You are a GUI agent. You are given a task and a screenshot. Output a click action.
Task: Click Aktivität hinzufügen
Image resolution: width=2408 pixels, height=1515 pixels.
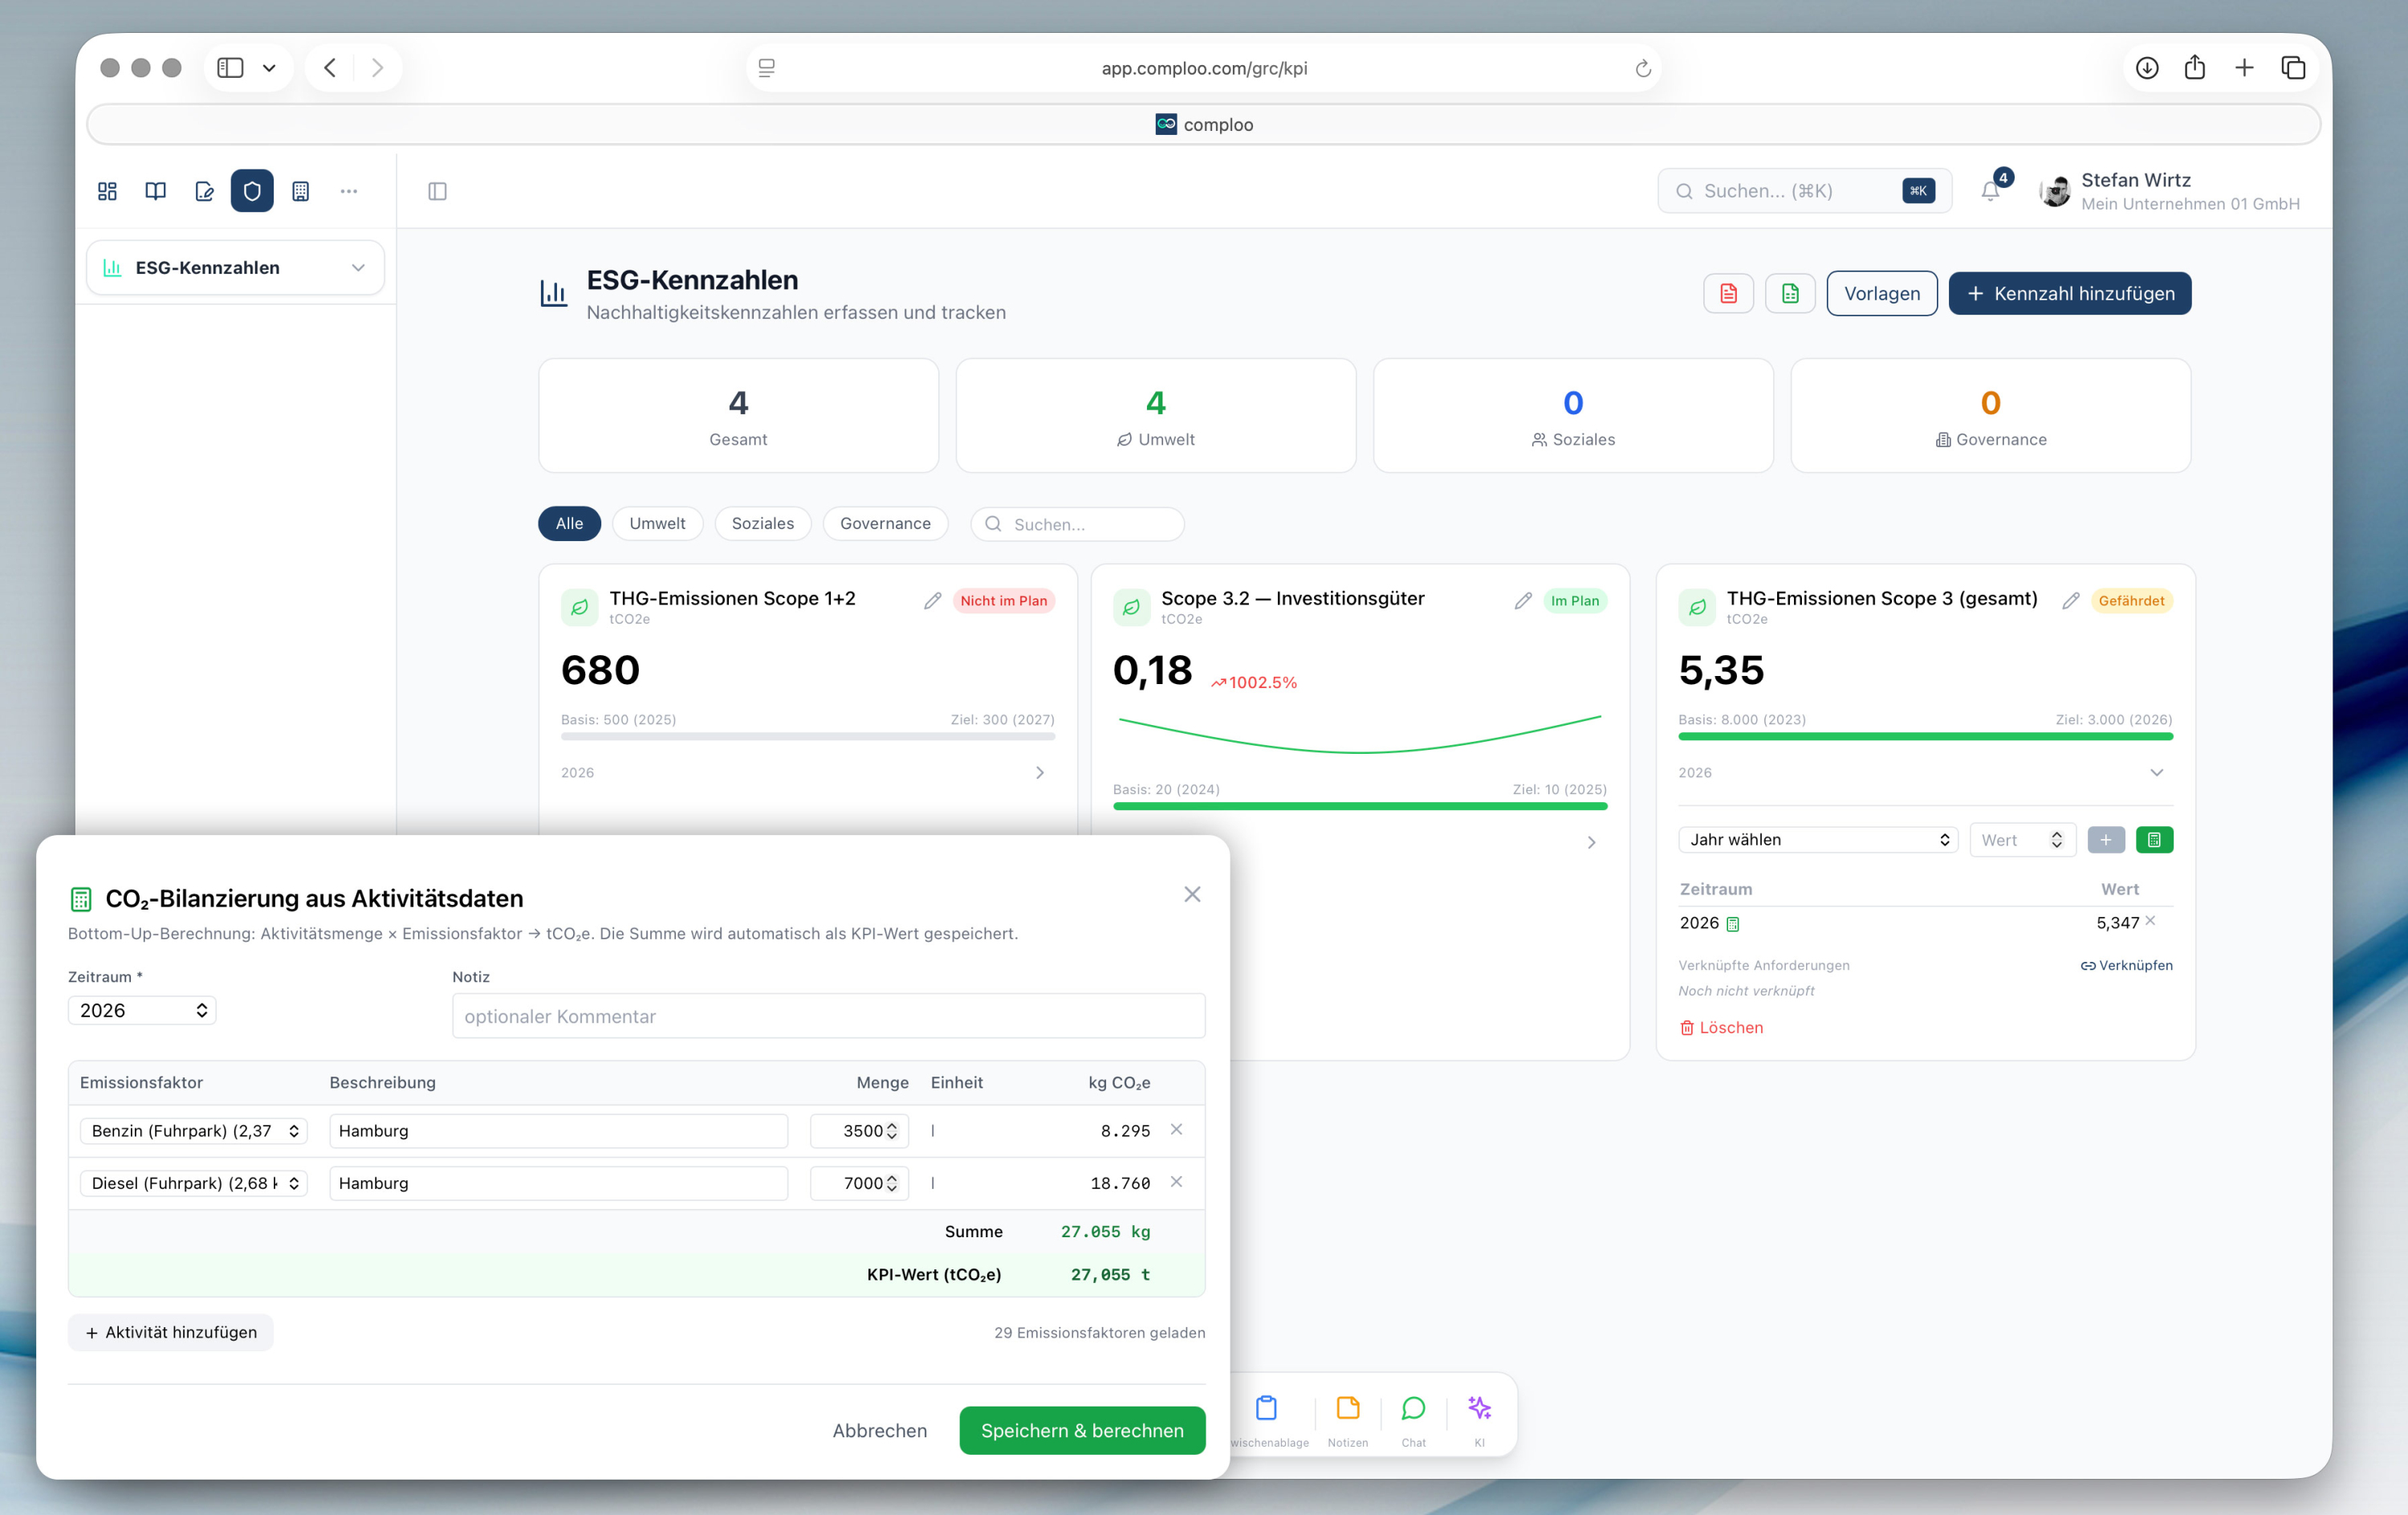[x=171, y=1332]
